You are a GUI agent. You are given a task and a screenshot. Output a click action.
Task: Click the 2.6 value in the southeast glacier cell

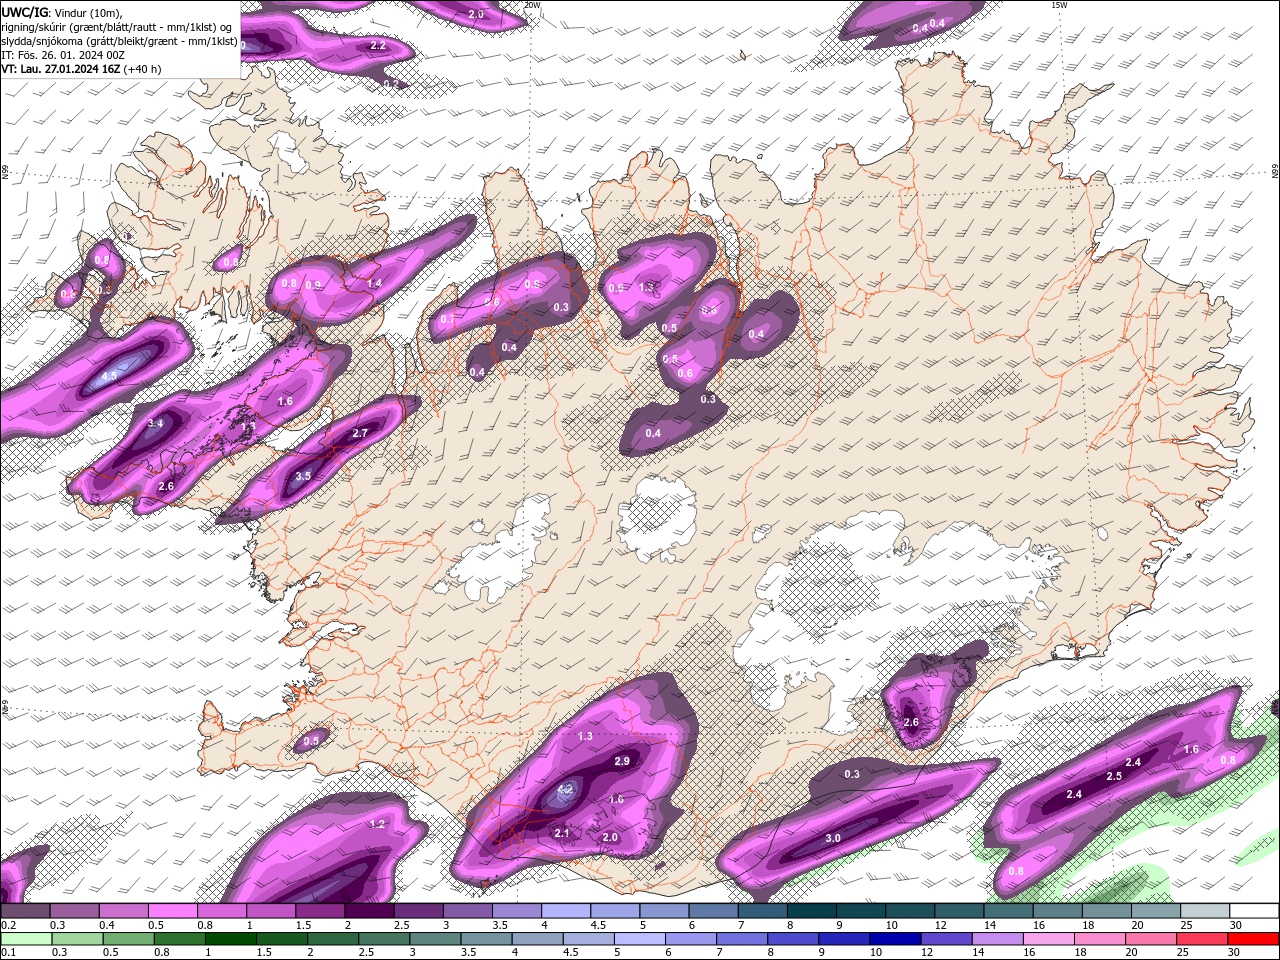(911, 722)
